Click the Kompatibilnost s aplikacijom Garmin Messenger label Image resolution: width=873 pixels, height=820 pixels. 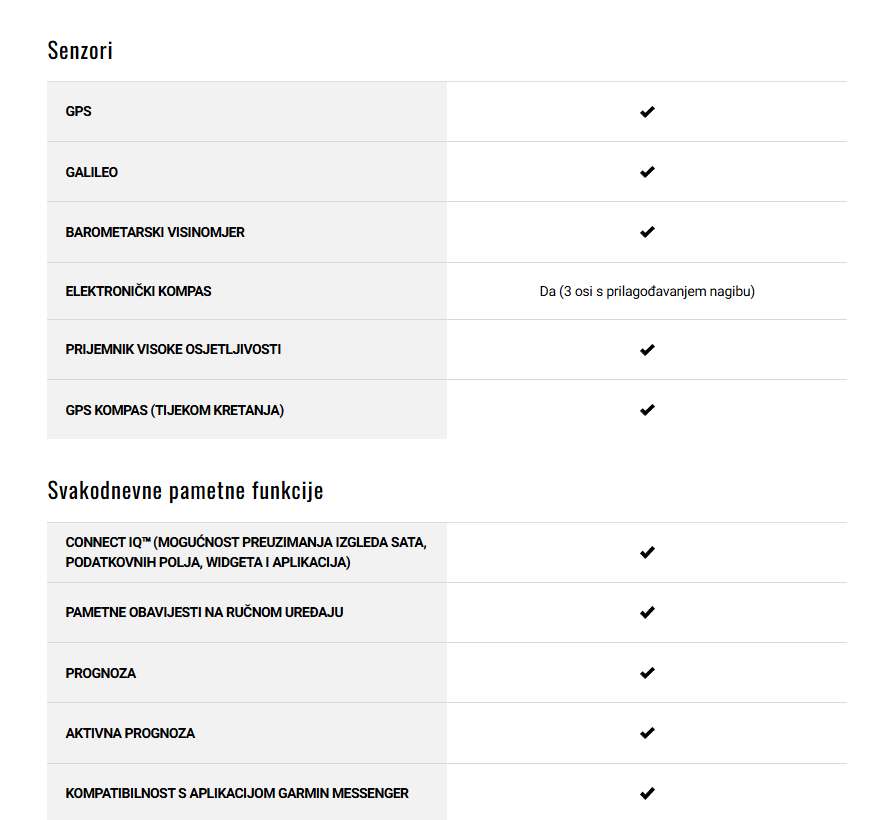pos(237,793)
